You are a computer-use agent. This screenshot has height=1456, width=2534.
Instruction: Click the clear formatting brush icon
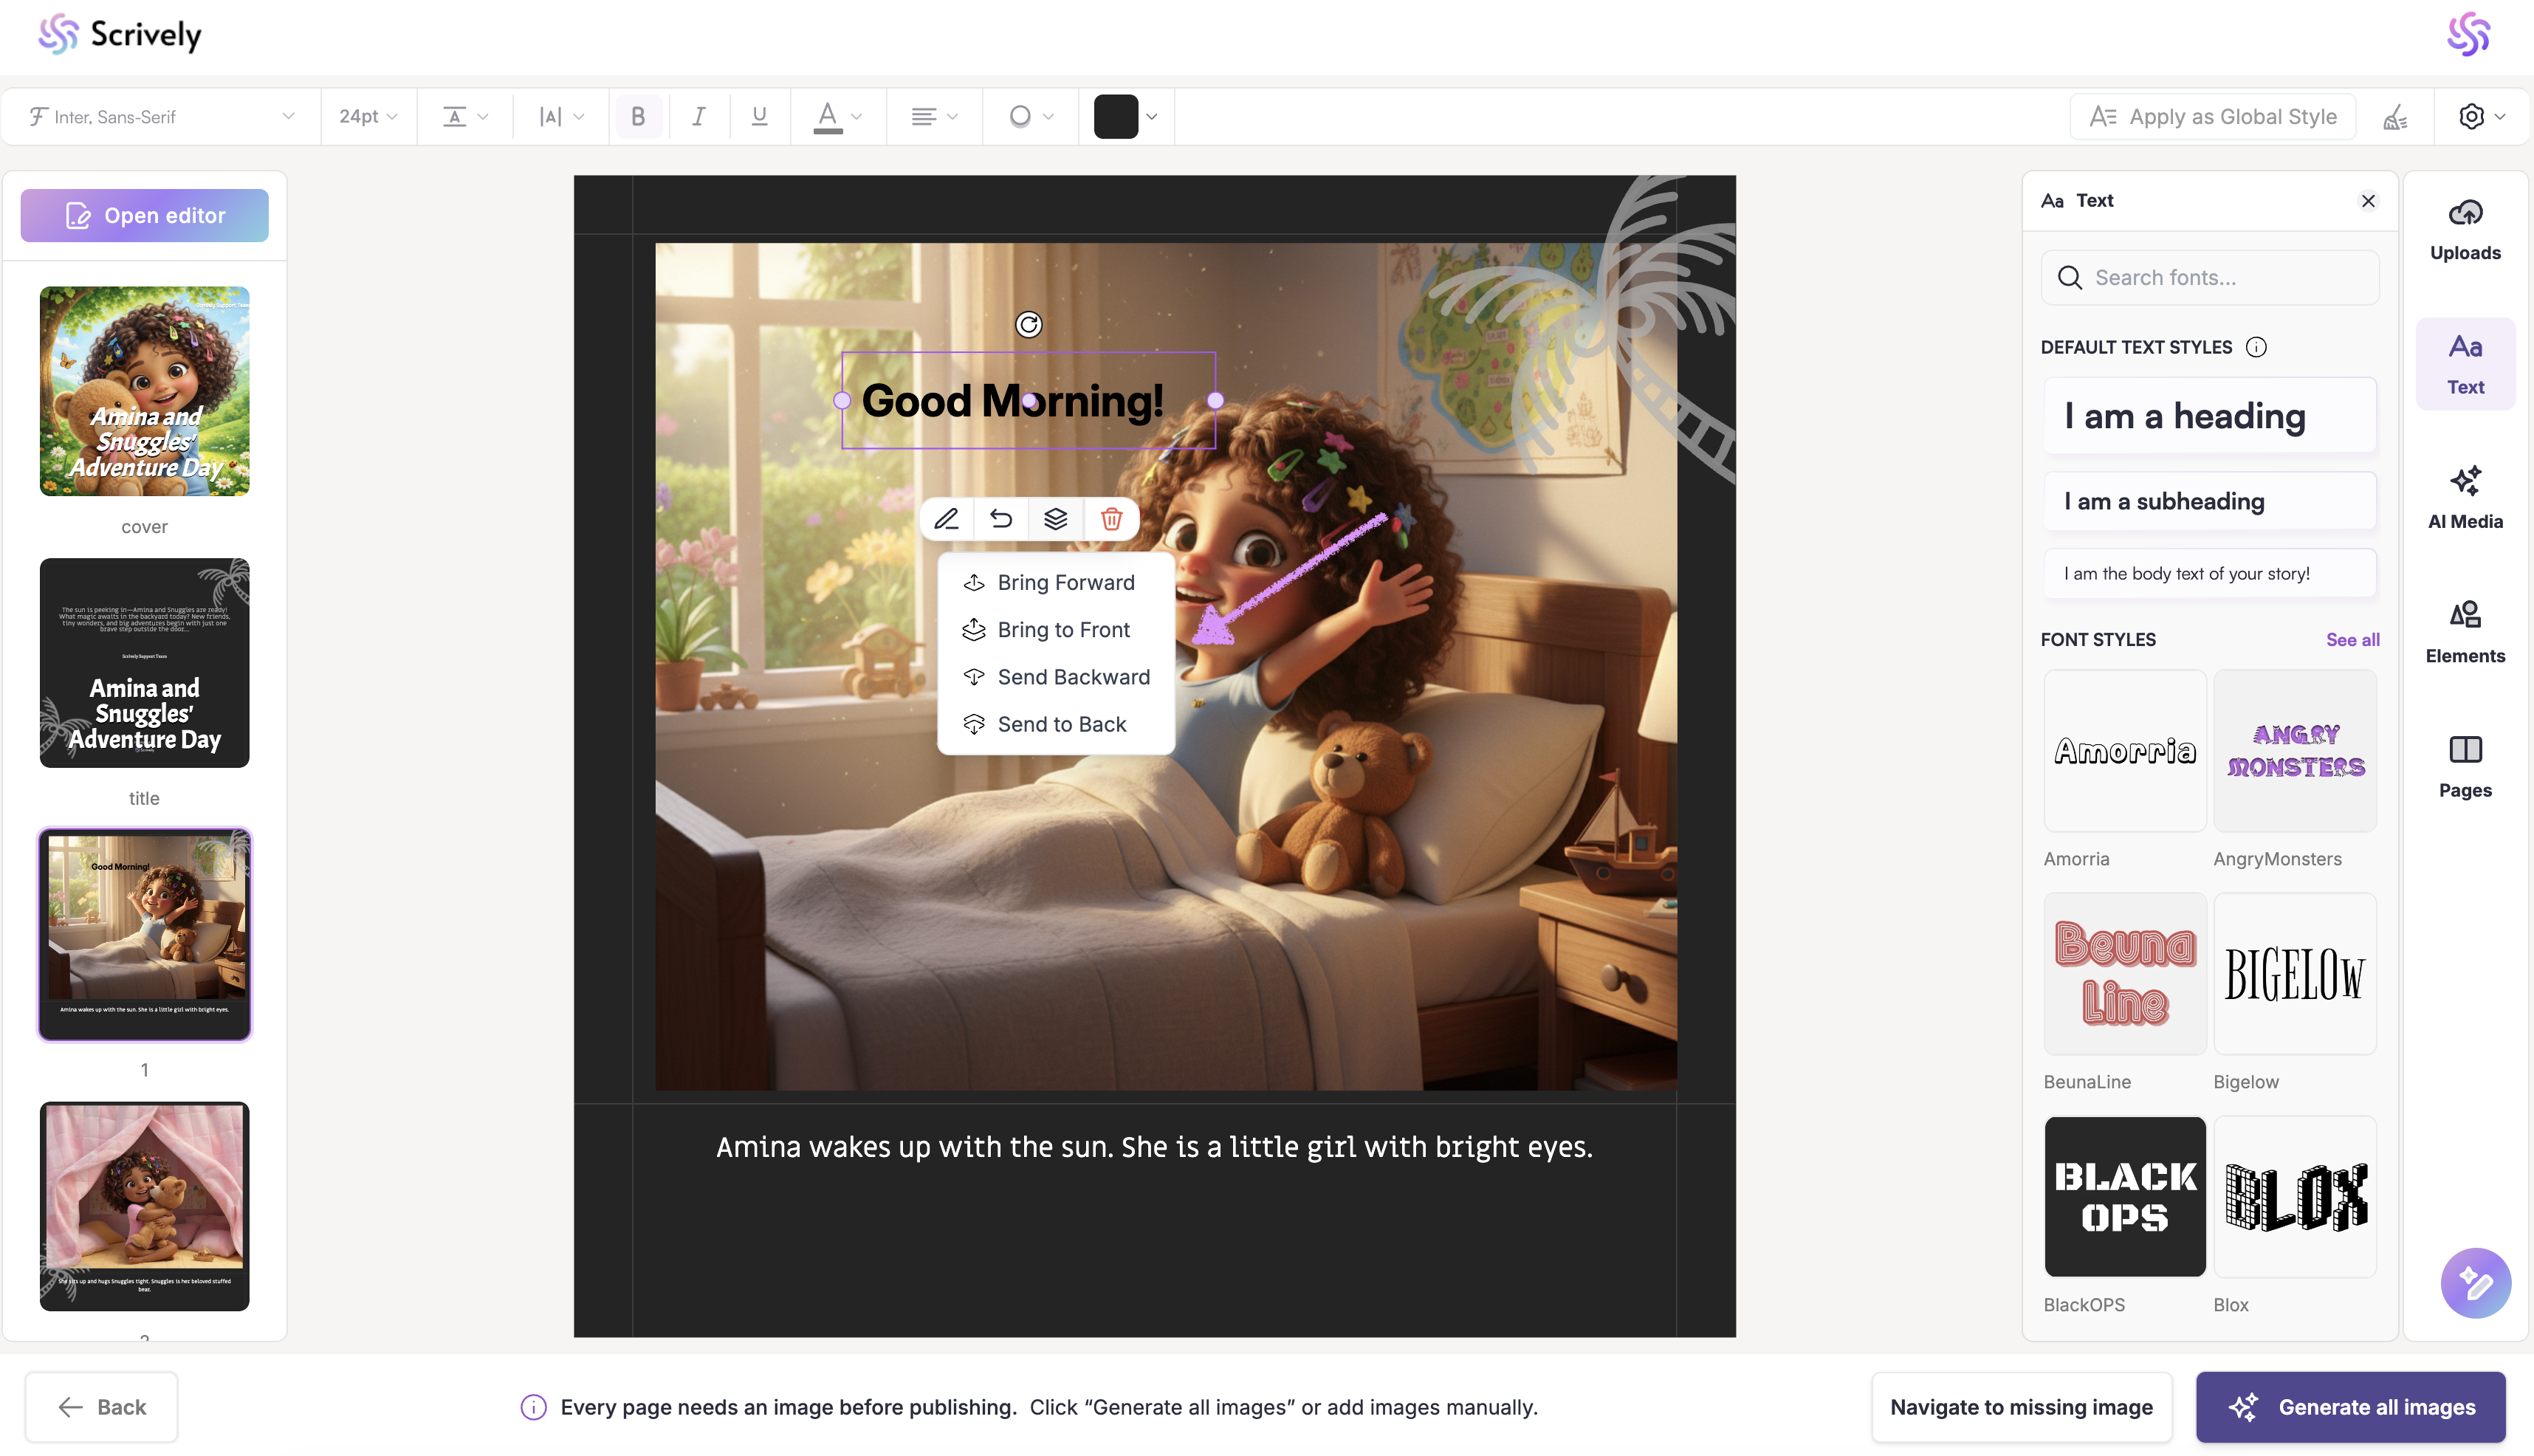point(2395,117)
